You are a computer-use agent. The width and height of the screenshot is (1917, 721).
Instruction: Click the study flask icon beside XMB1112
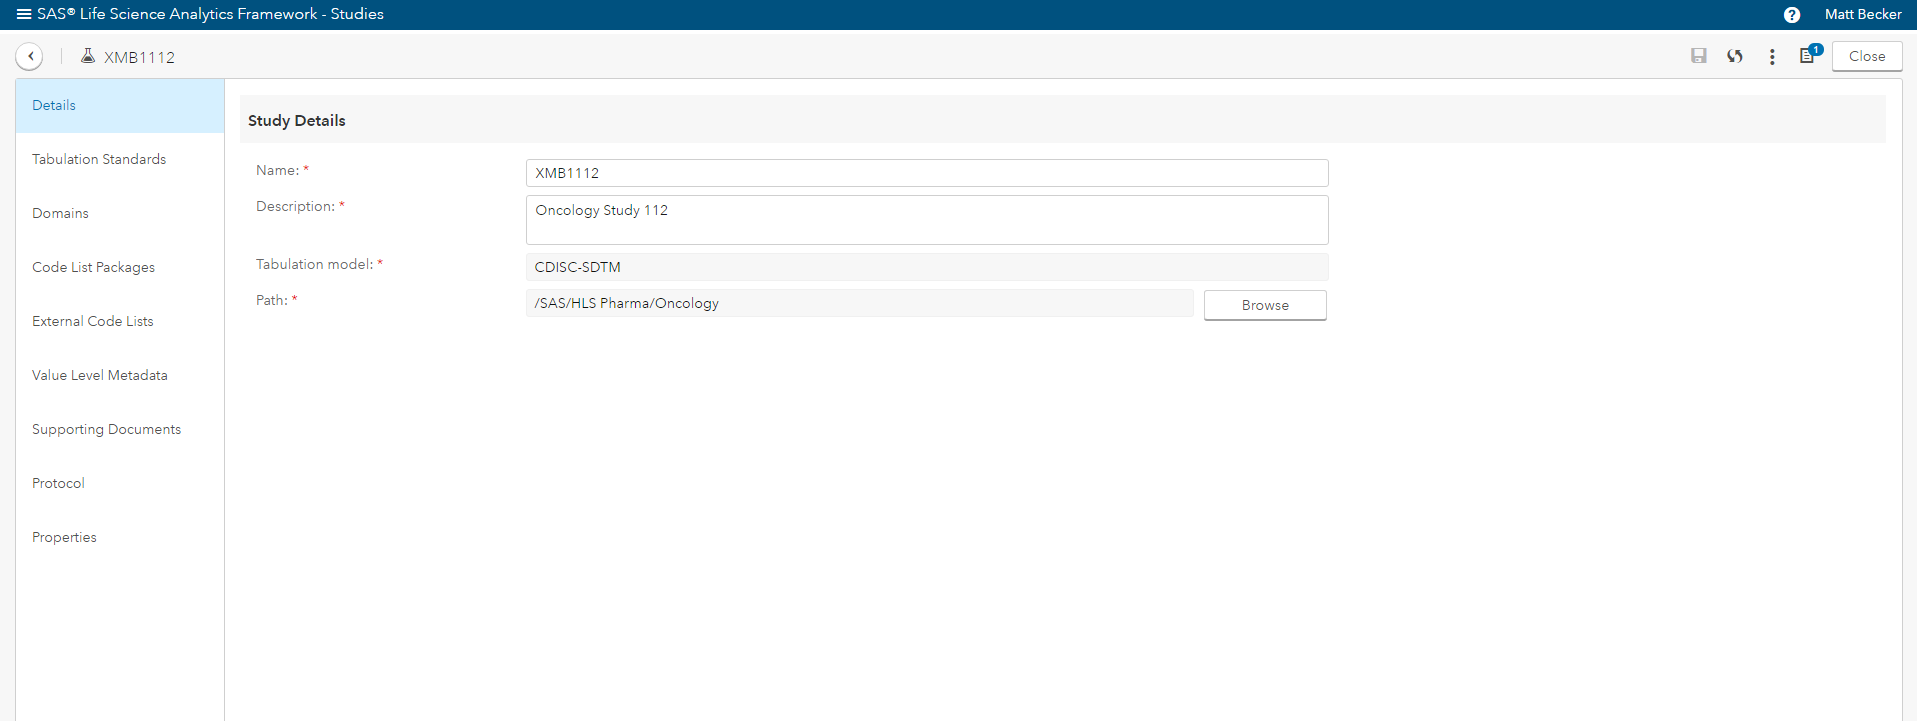click(88, 56)
